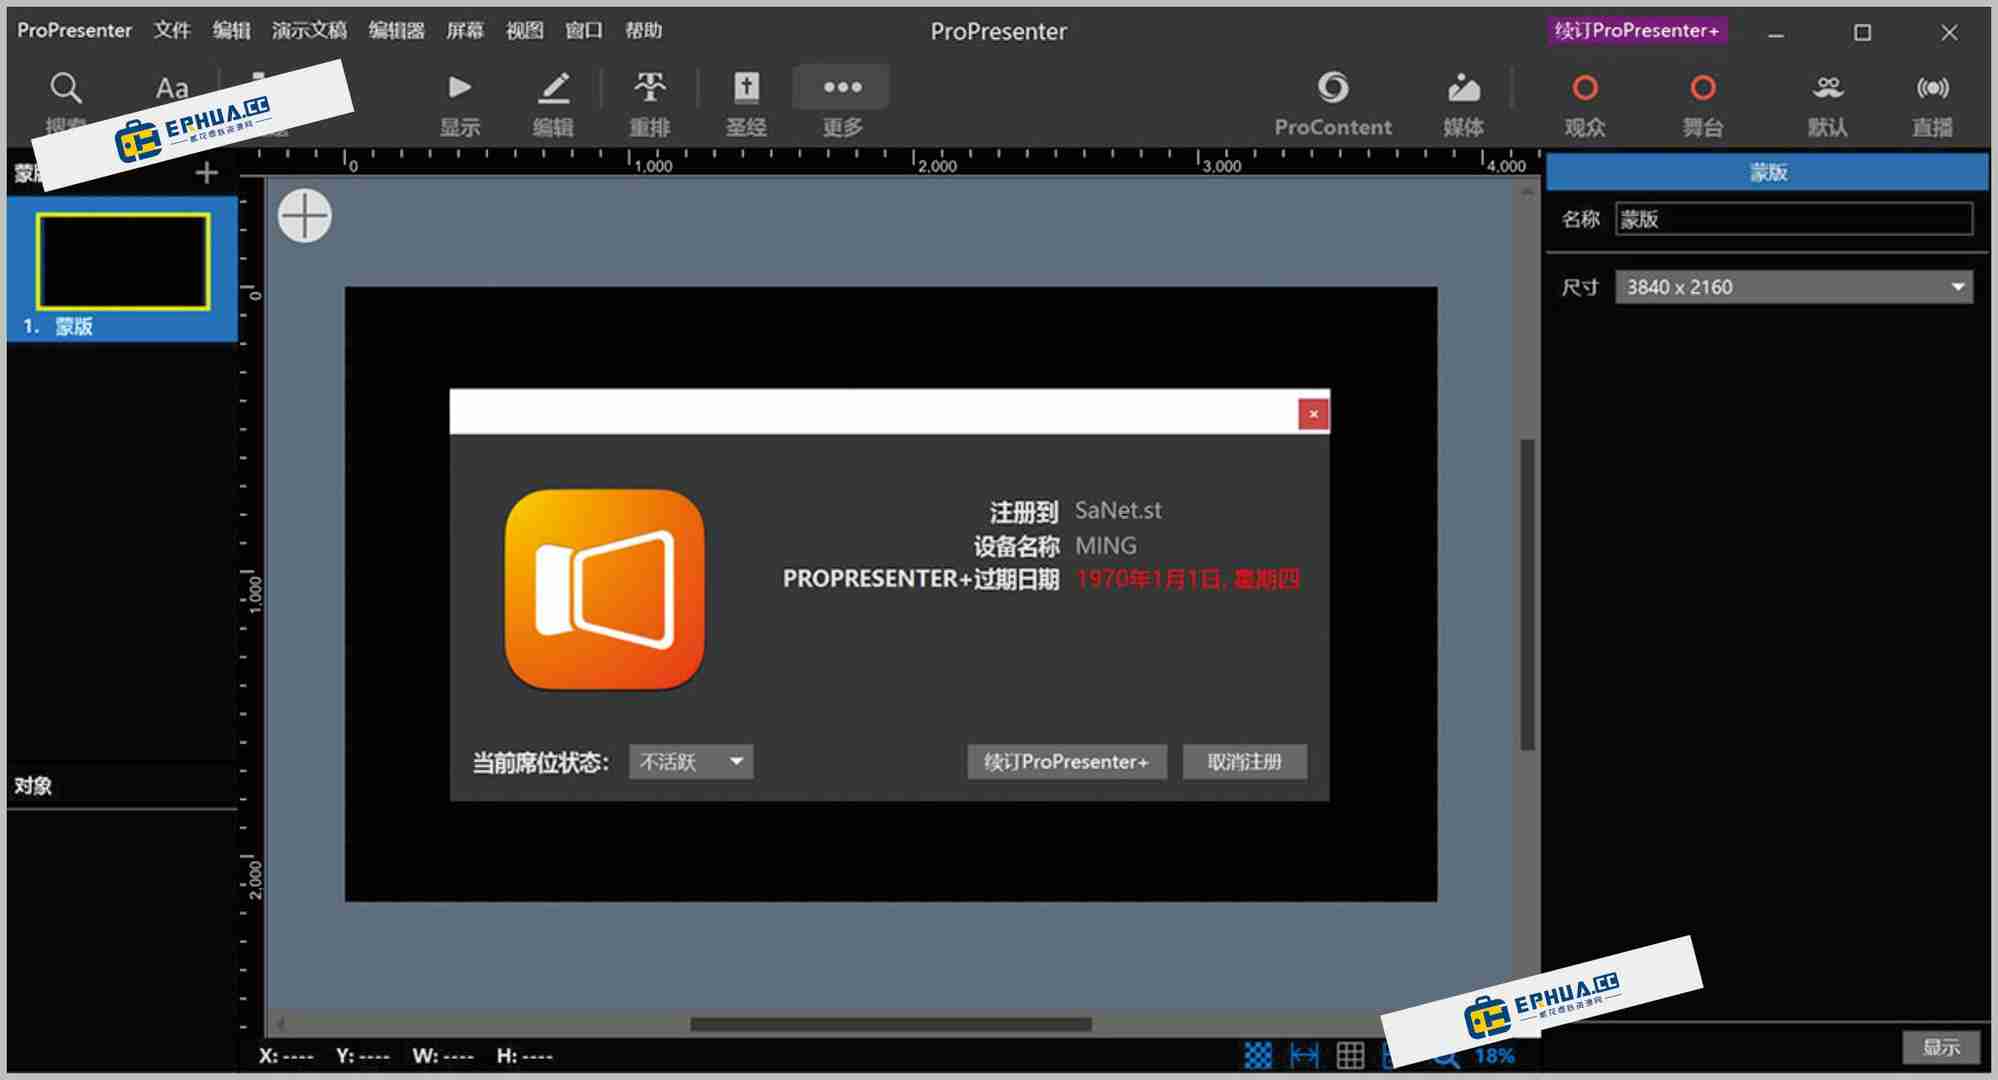This screenshot has height=1080, width=1998.
Task: Open the Default (默认) looks icon
Action: (x=1828, y=104)
